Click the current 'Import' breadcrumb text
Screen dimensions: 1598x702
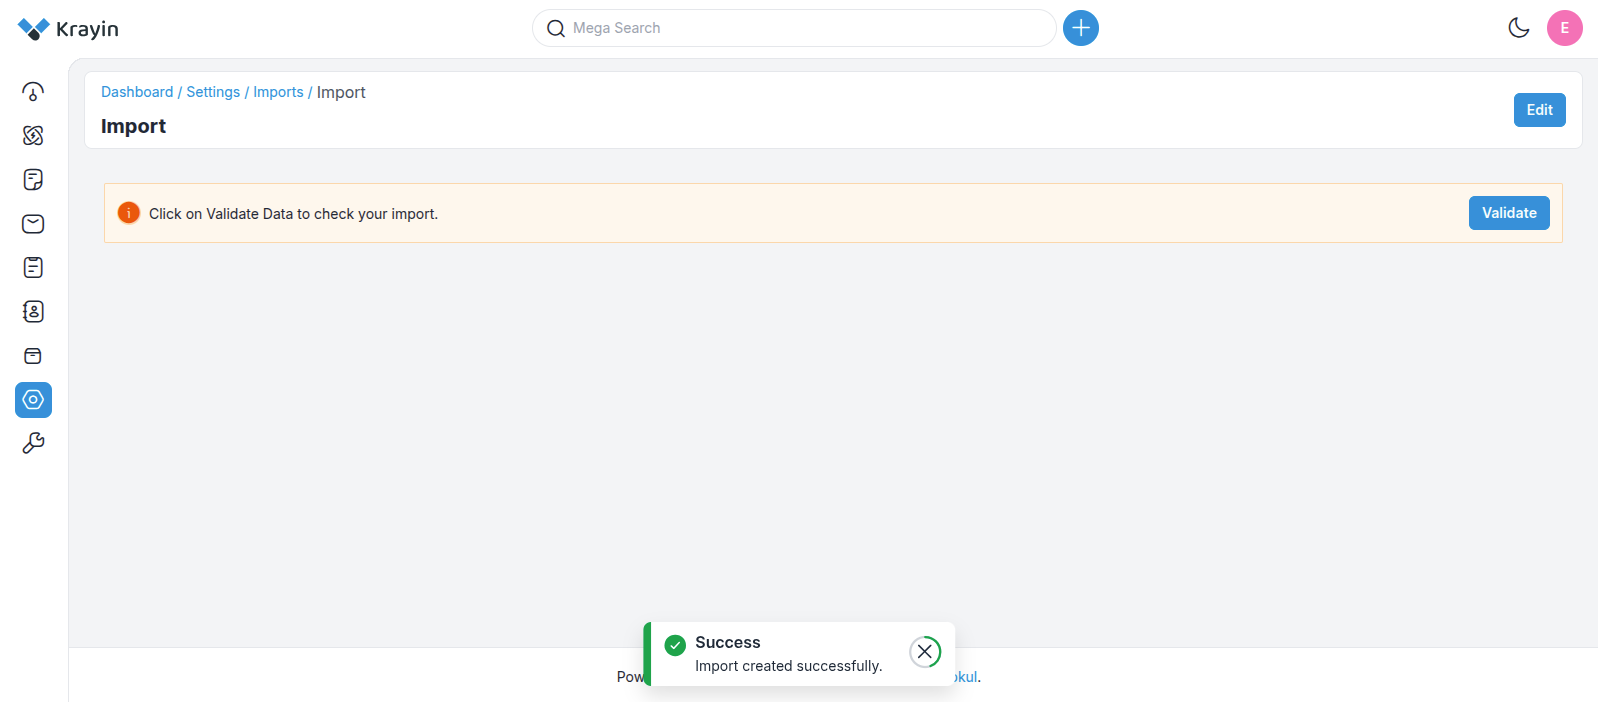[x=341, y=92]
